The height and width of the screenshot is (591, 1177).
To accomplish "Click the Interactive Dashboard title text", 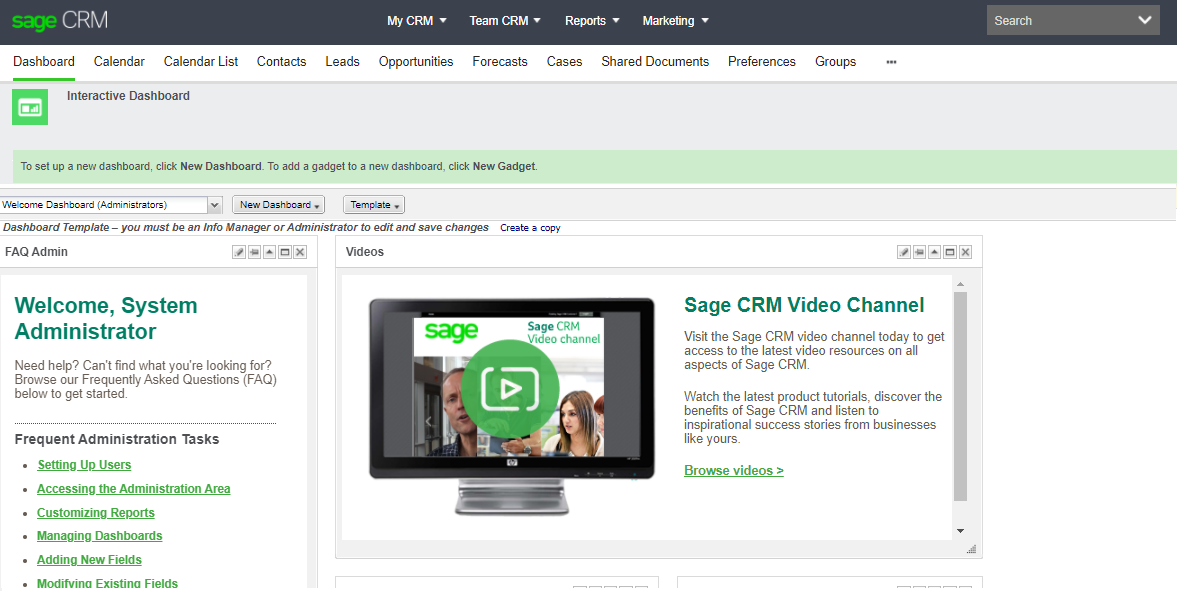I will (x=128, y=96).
